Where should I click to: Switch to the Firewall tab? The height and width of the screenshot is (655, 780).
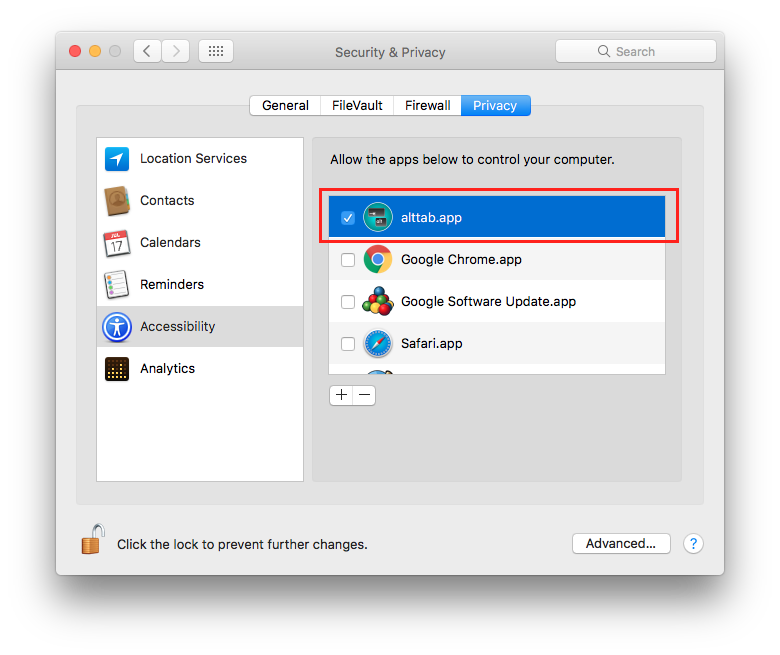[x=427, y=106]
